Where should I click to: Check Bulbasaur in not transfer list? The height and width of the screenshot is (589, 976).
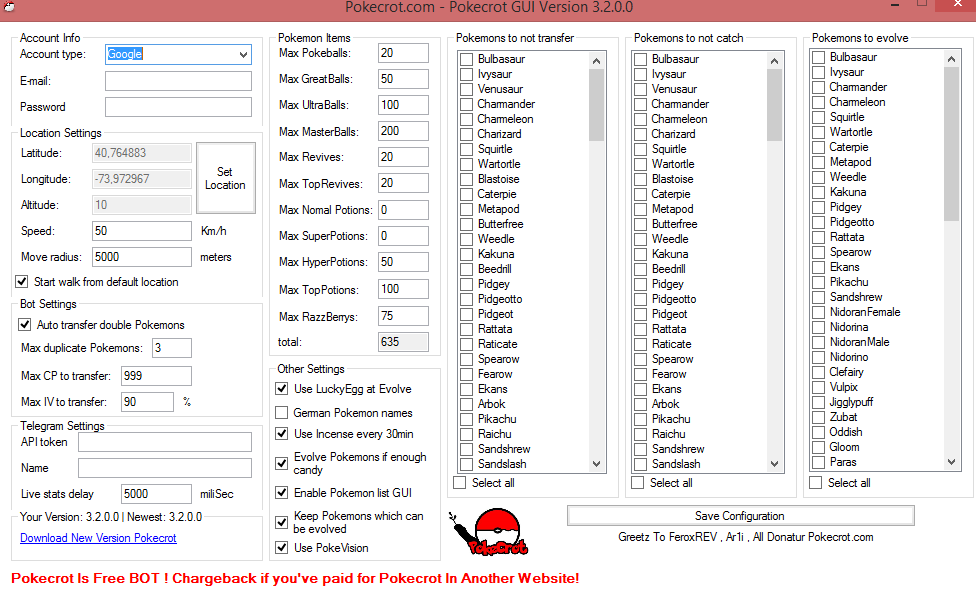point(466,59)
